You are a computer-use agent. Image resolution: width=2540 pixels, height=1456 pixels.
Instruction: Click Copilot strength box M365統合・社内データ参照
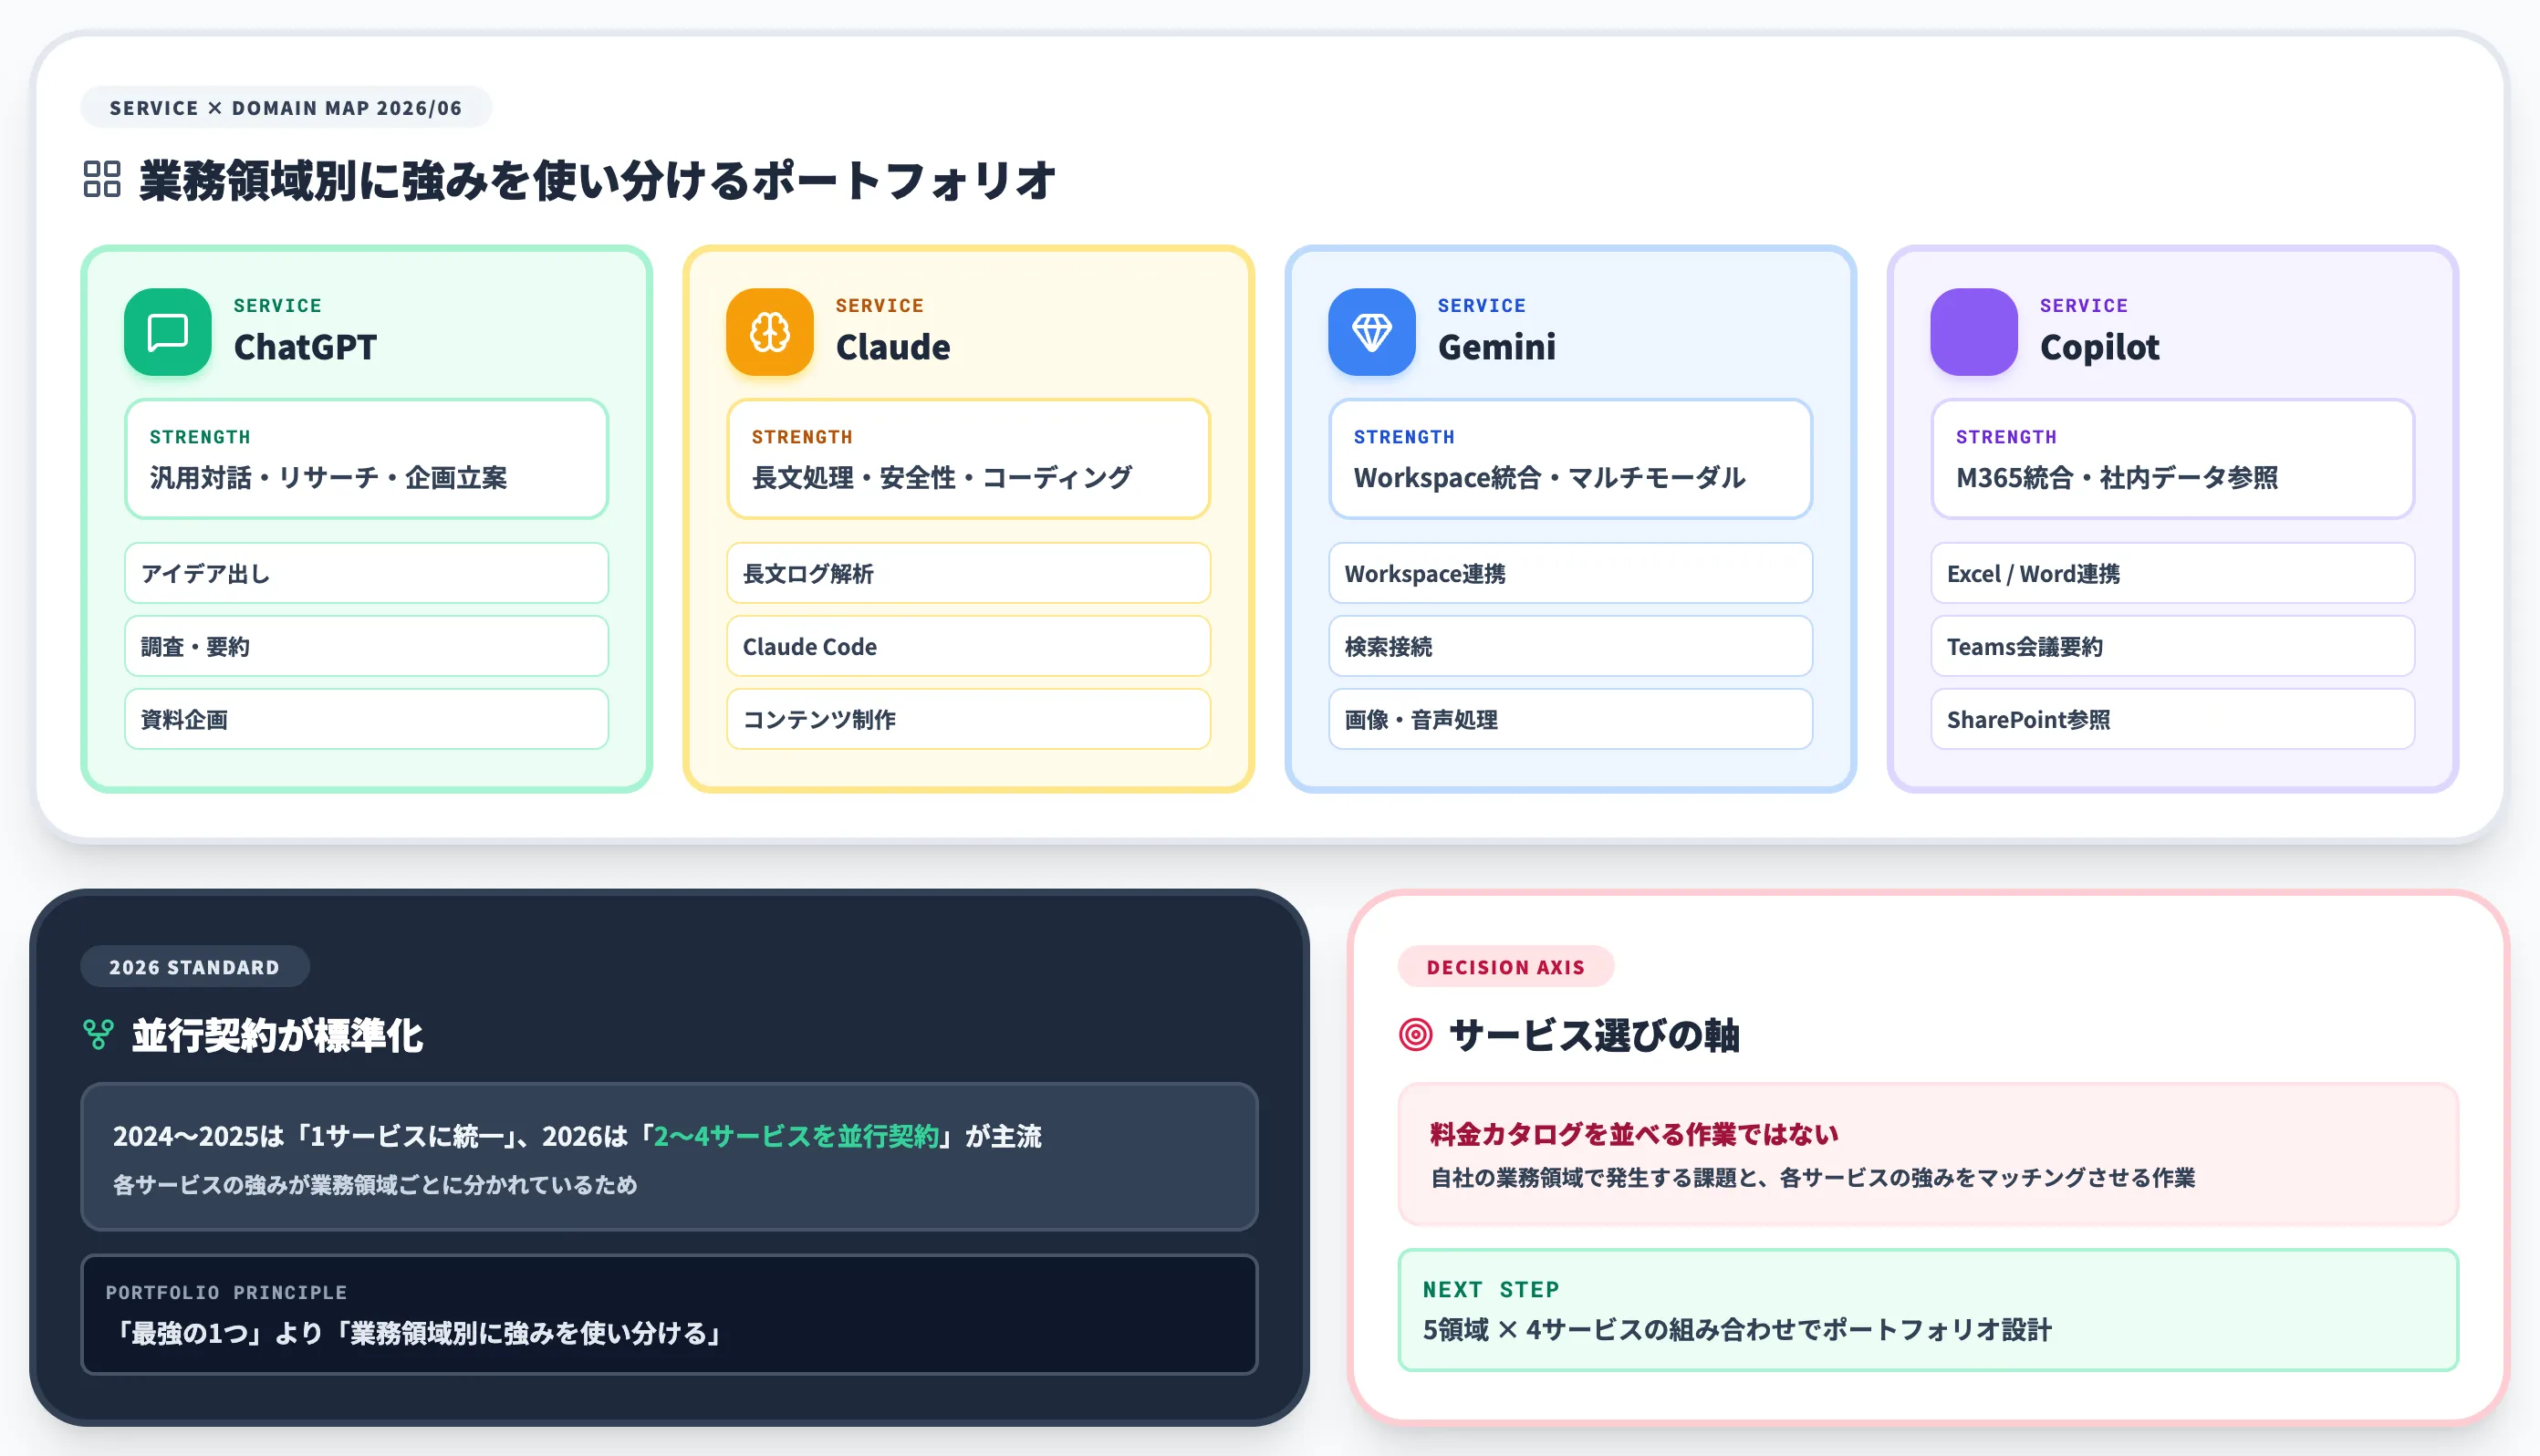tap(2172, 459)
